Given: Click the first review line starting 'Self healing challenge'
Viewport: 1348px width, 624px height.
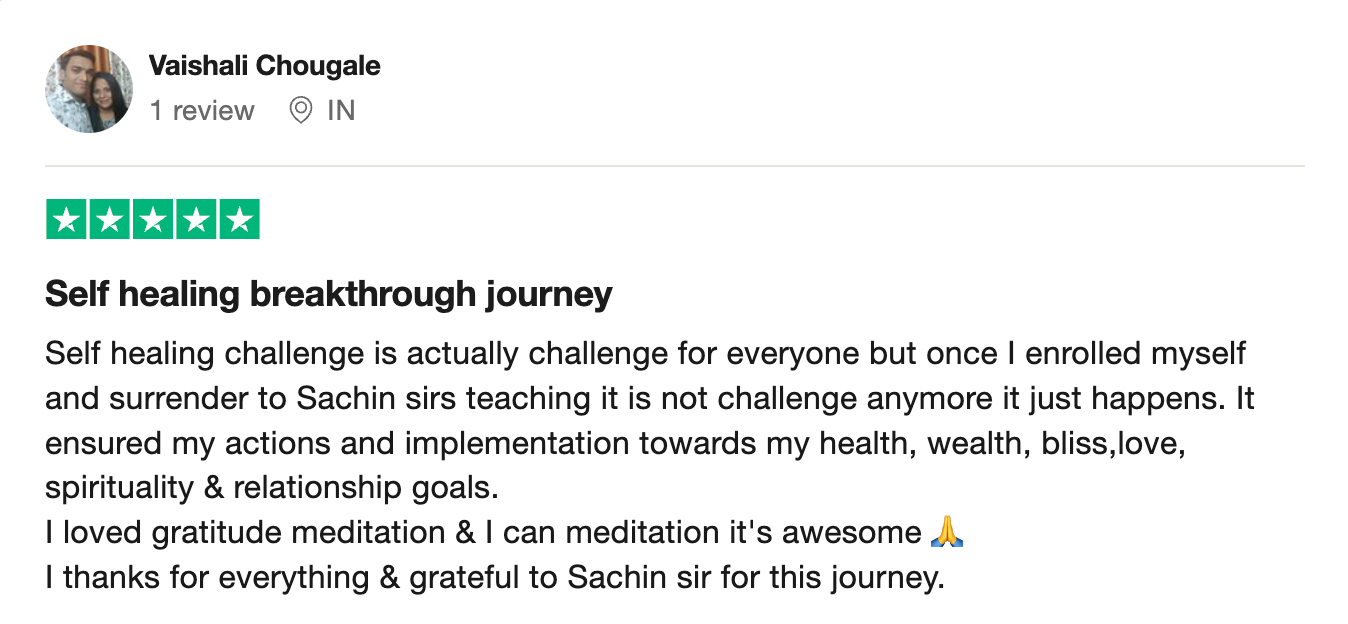Looking at the screenshot, I should click(646, 354).
